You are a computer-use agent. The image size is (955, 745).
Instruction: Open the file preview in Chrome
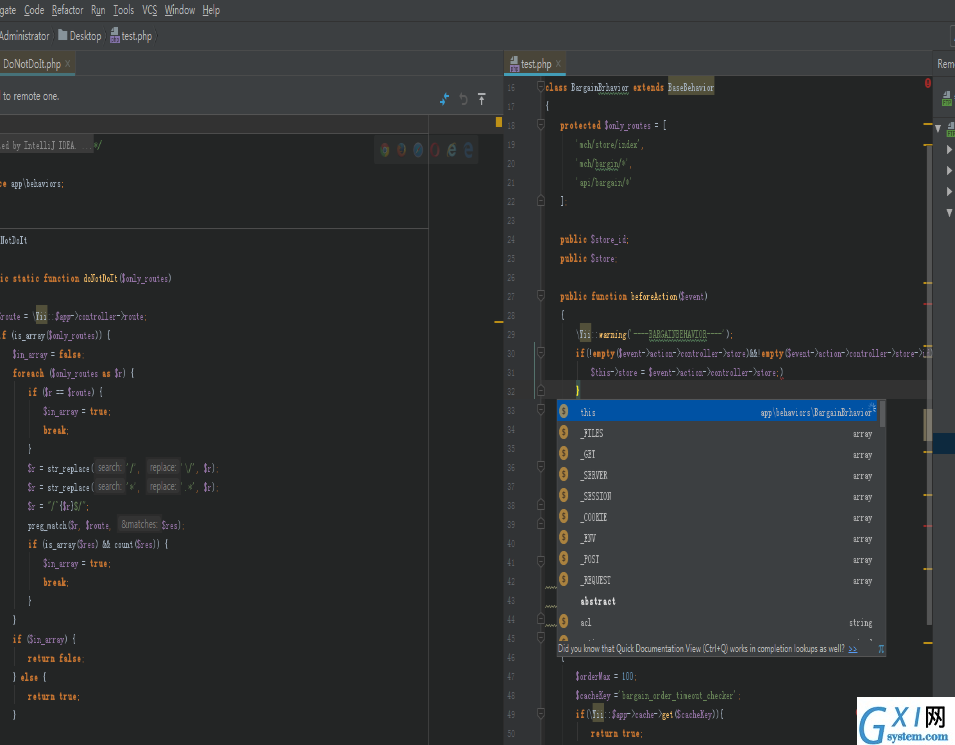[x=385, y=150]
